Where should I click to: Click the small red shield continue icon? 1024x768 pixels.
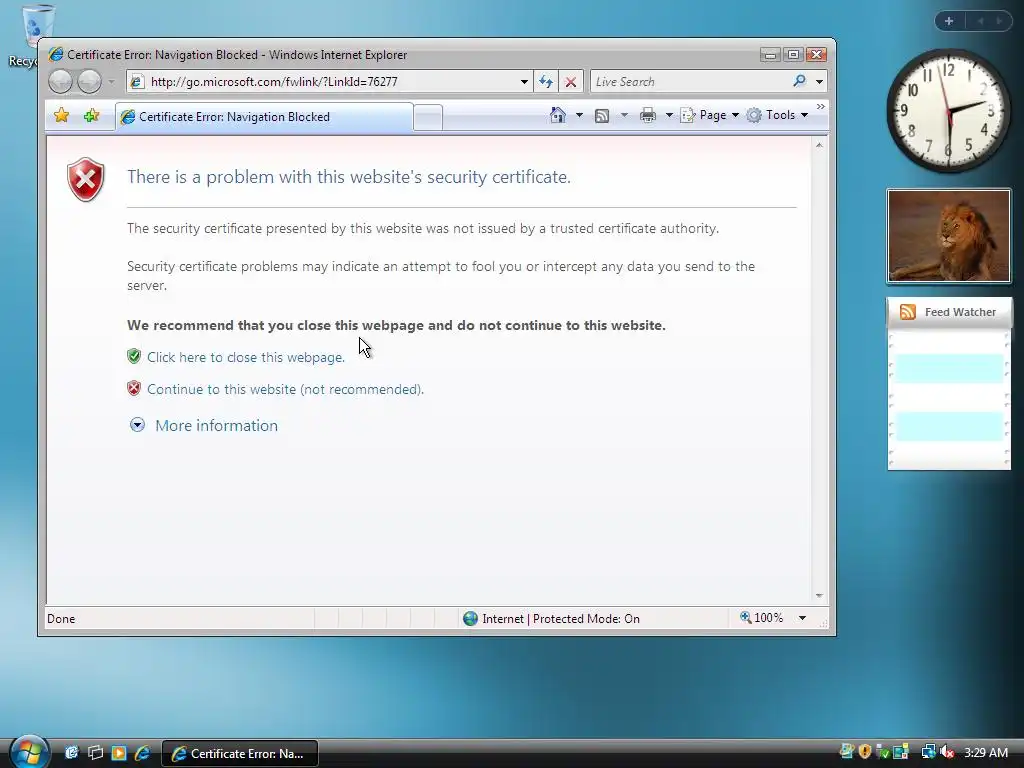click(x=134, y=389)
